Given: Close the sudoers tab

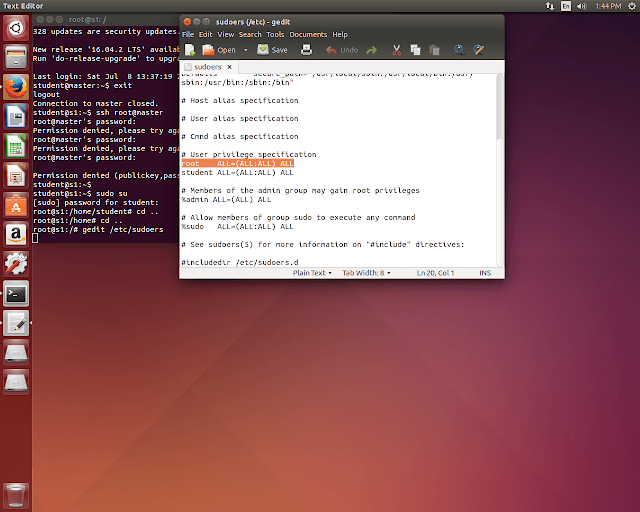Looking at the screenshot, I should 229,67.
